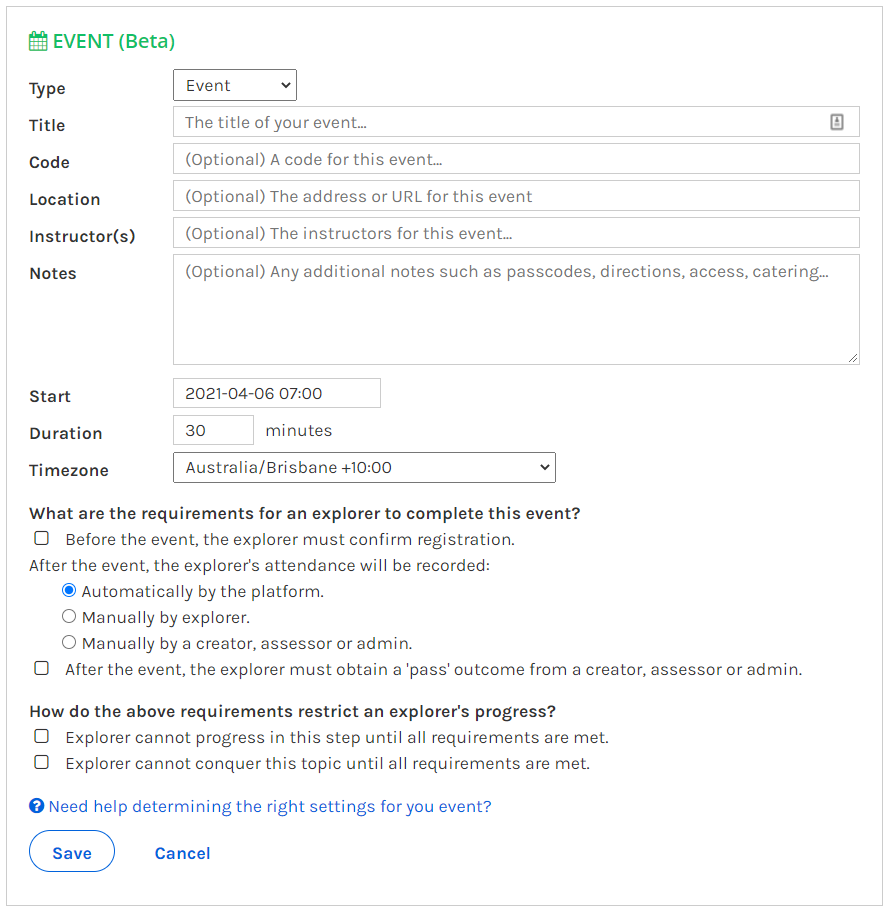This screenshot has width=888, height=911.
Task: Click the Duration minutes field
Action: 213,431
